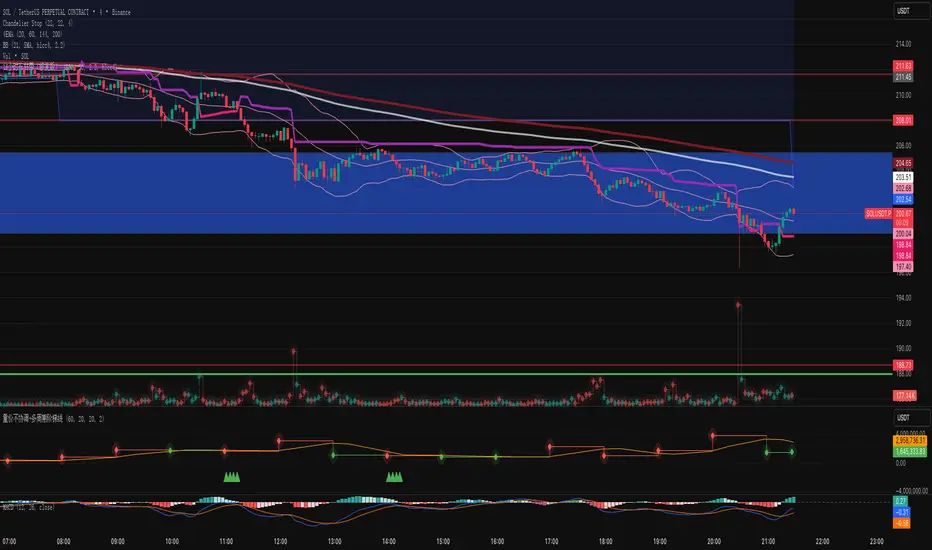Select the Vol · SOL indicator legend
The height and width of the screenshot is (550, 932).
tap(15, 56)
